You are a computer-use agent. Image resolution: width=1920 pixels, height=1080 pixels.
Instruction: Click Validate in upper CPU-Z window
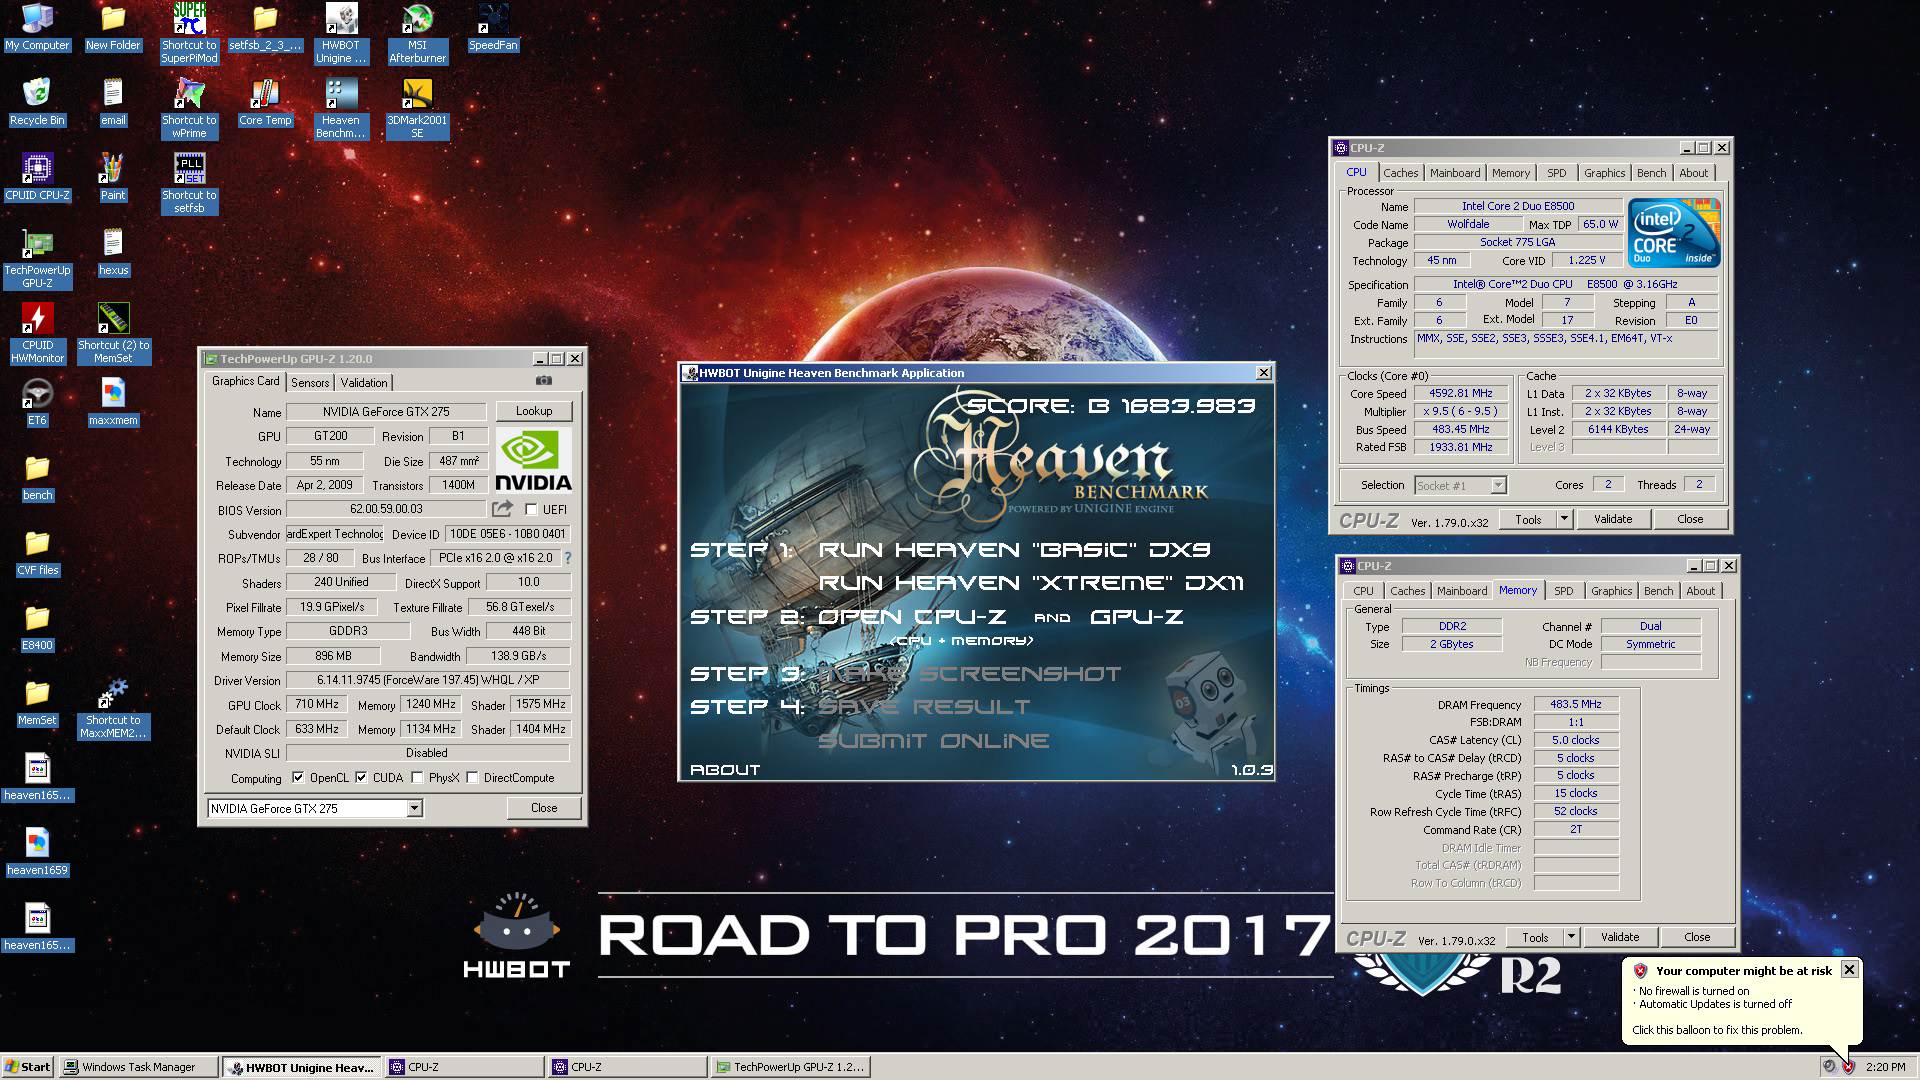tap(1612, 519)
